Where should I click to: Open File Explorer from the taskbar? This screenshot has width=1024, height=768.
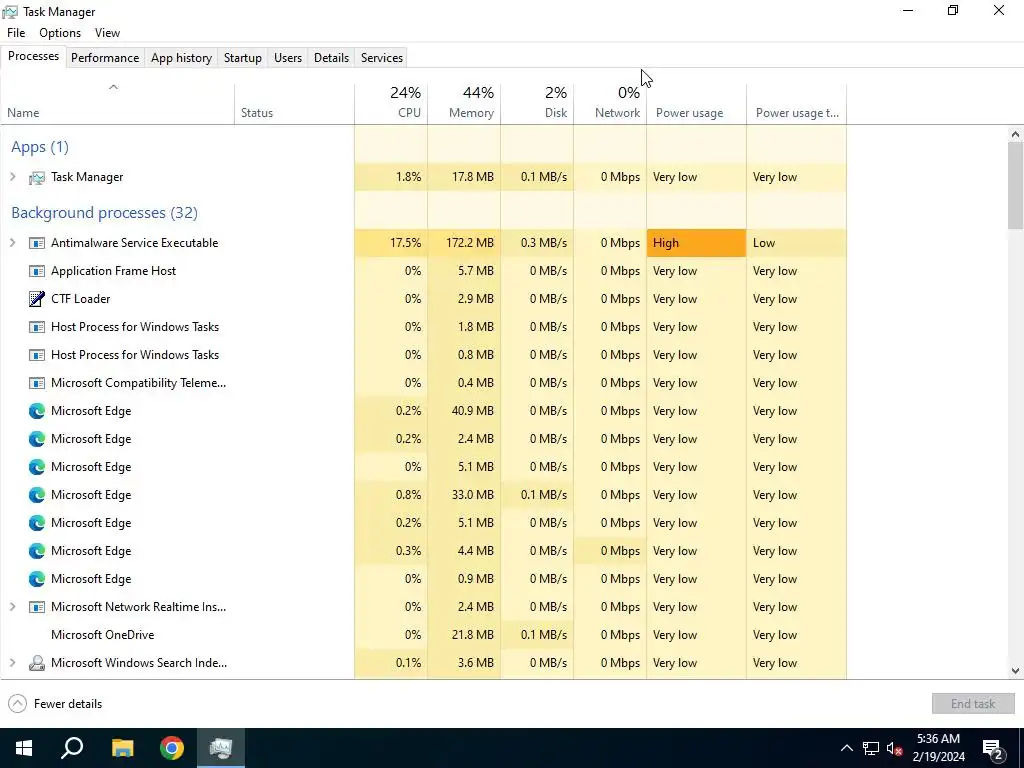(122, 748)
